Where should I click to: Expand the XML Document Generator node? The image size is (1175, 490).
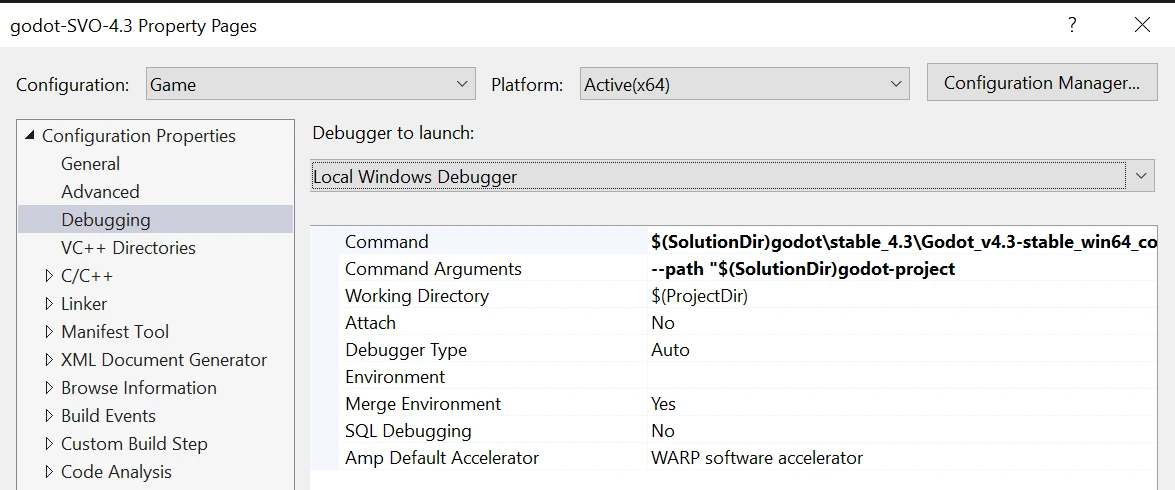[x=50, y=360]
